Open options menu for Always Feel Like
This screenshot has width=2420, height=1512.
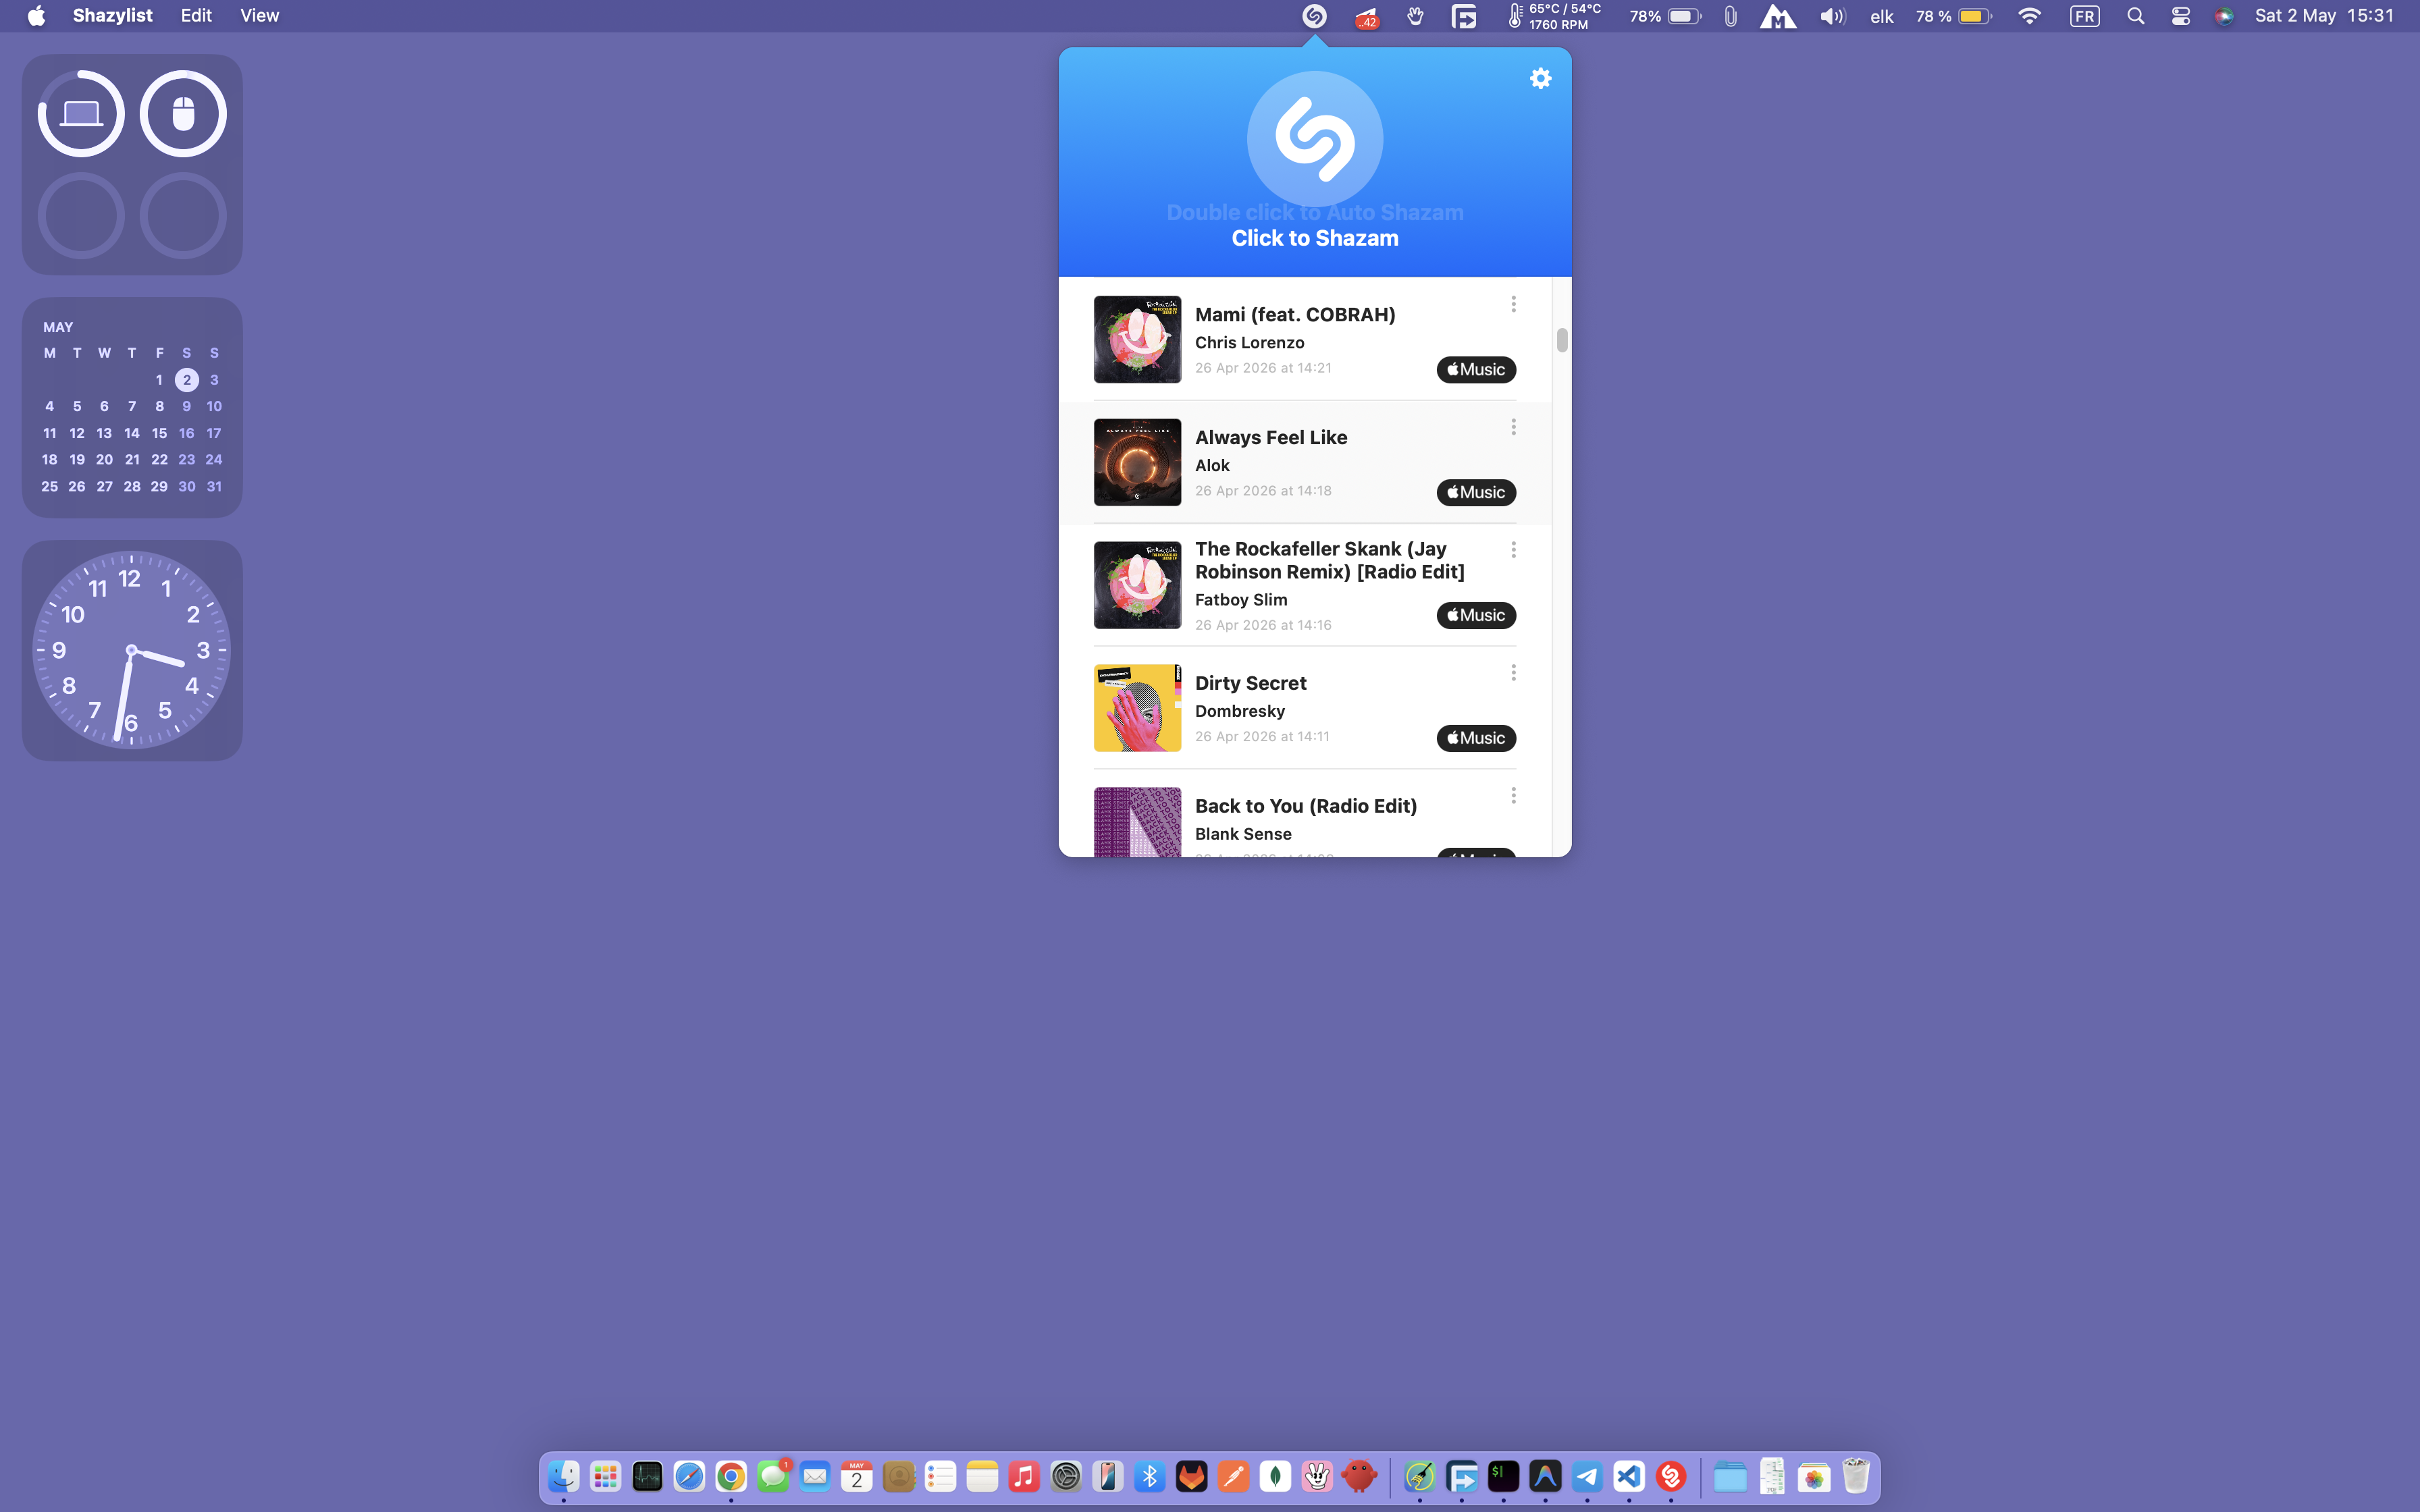(x=1513, y=427)
